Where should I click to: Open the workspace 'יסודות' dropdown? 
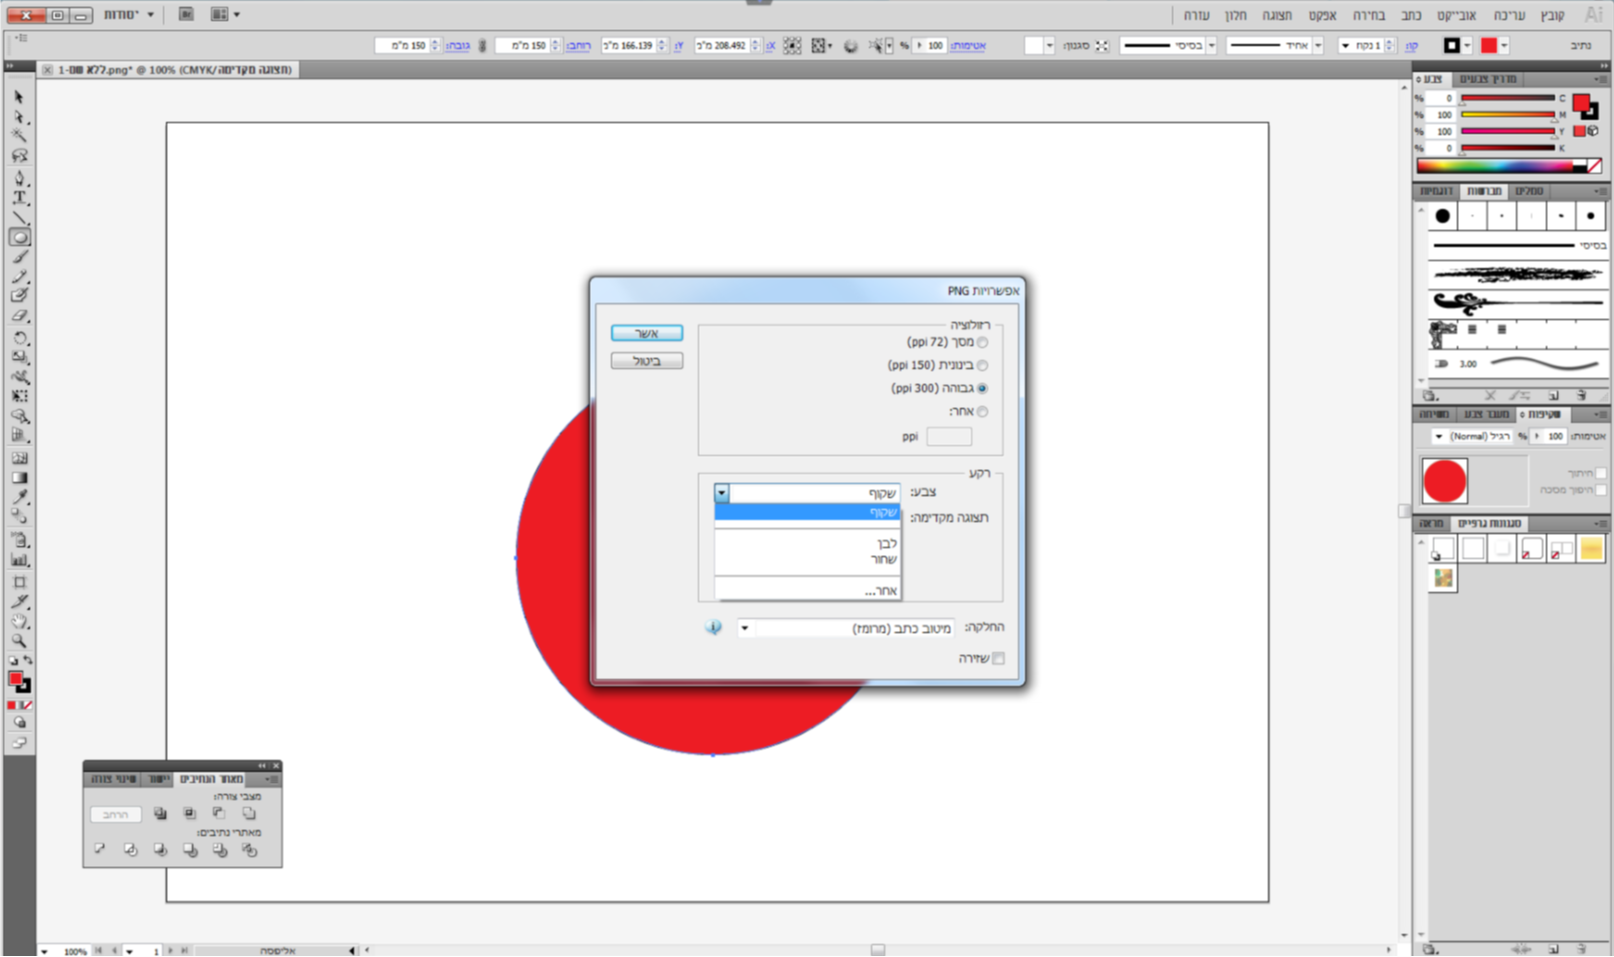coord(129,15)
